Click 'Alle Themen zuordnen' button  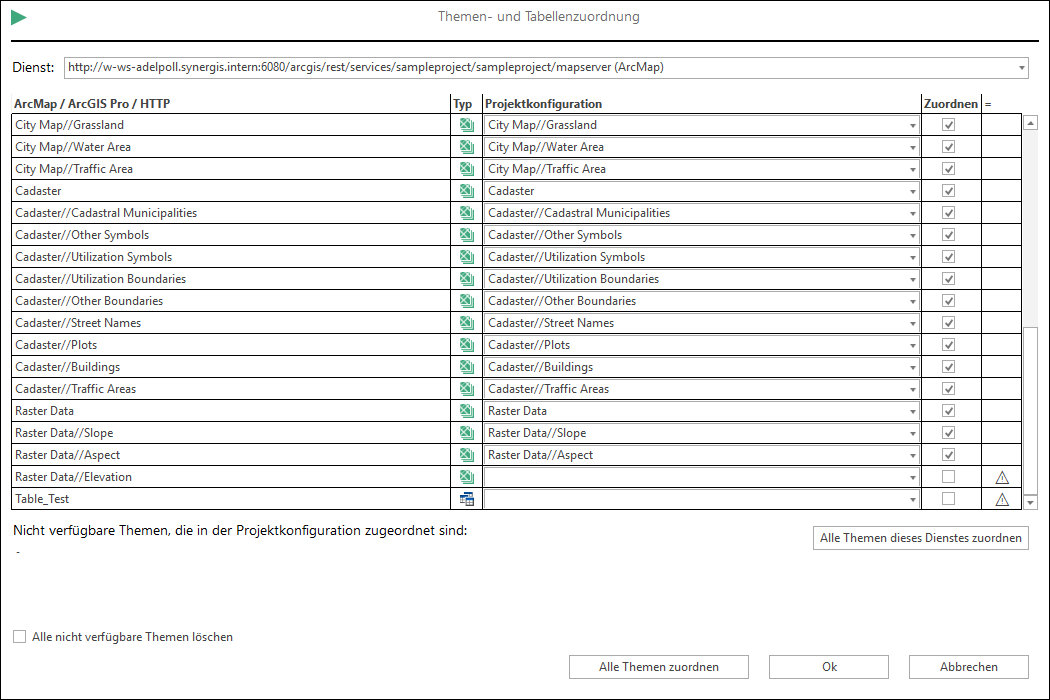(x=658, y=666)
